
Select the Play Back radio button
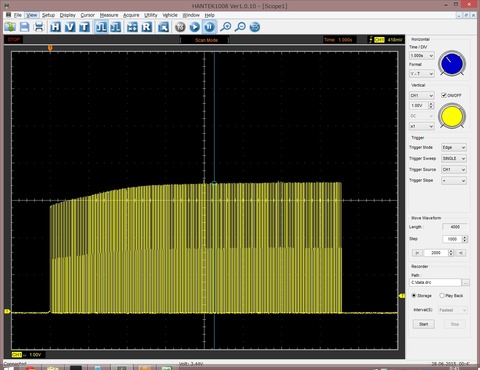pos(442,296)
